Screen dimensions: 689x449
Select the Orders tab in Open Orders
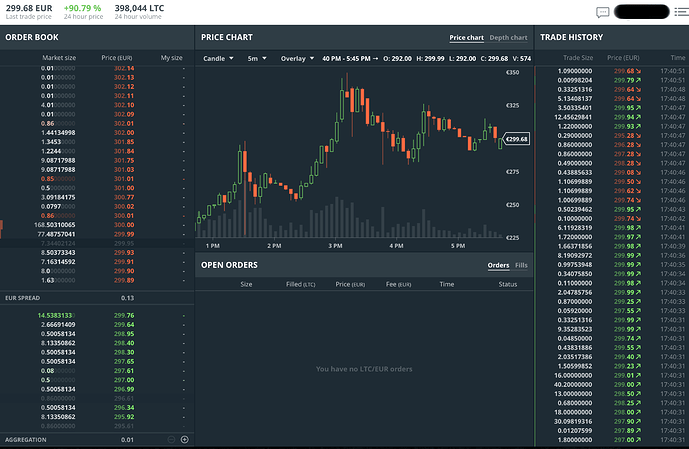click(x=498, y=265)
